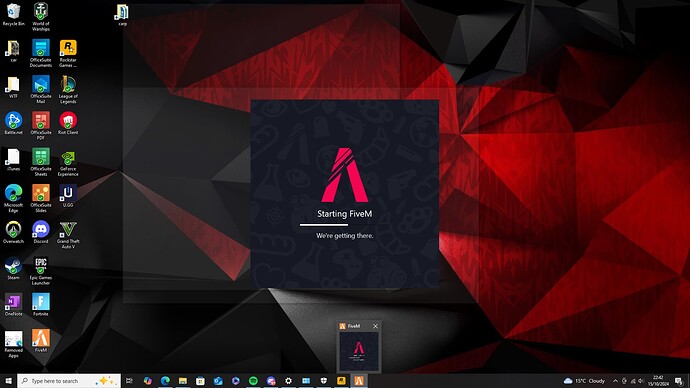This screenshot has width=690, height=388.
Task: Open File Explorer from the taskbar
Action: click(183, 381)
